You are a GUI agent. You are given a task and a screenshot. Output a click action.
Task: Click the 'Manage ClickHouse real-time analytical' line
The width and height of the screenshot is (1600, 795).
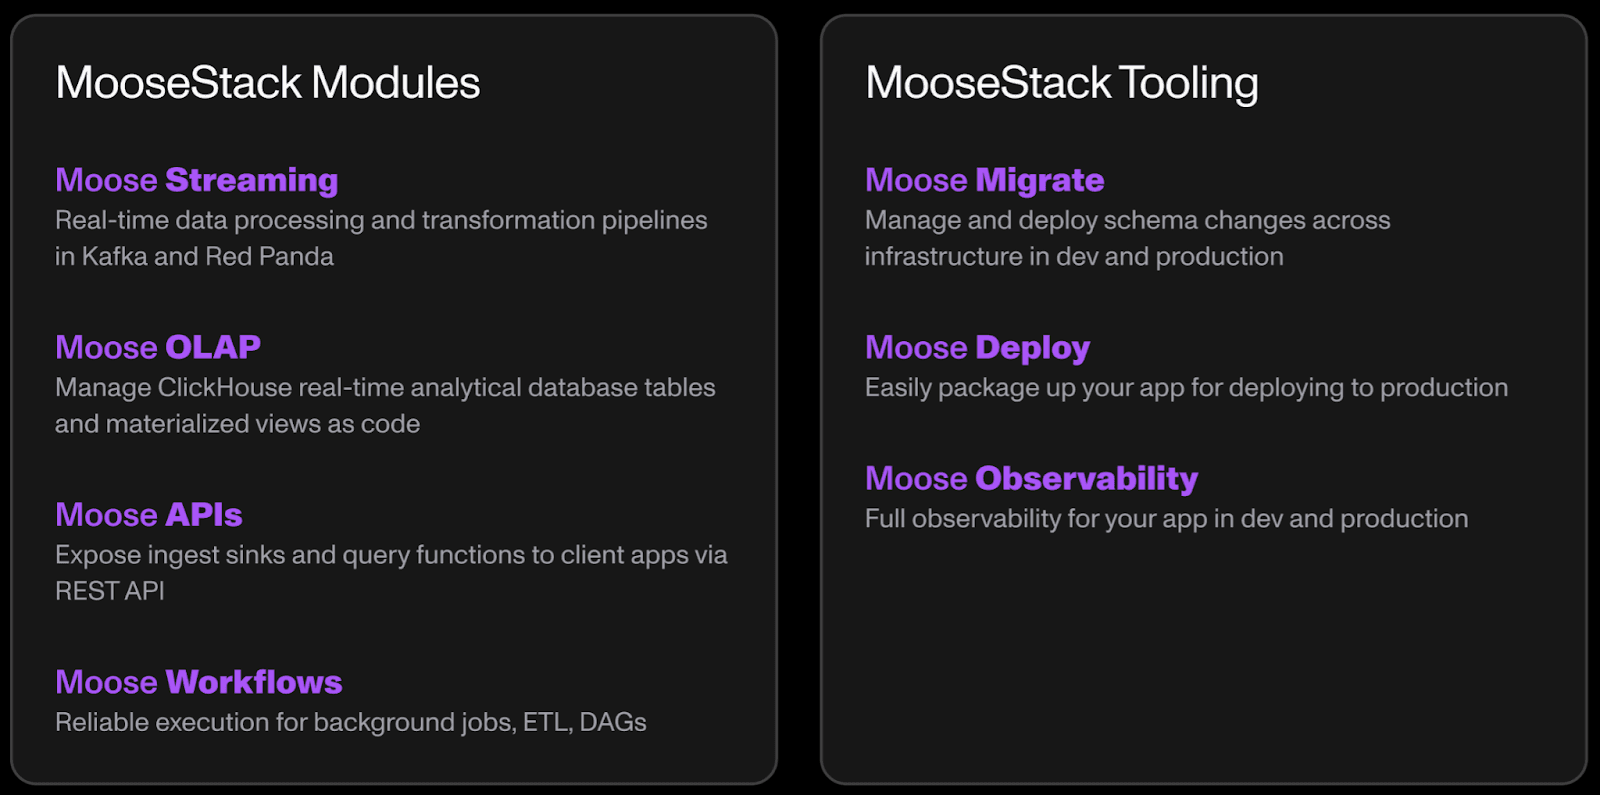[385, 388]
